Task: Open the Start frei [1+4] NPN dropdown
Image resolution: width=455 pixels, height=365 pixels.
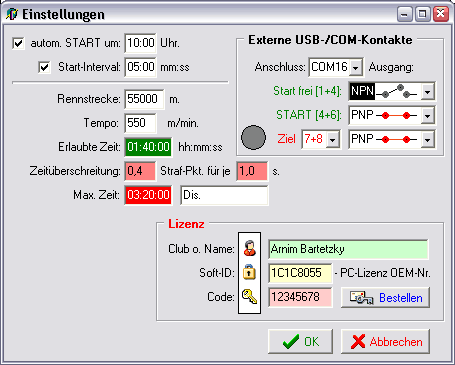Action: coord(427,91)
